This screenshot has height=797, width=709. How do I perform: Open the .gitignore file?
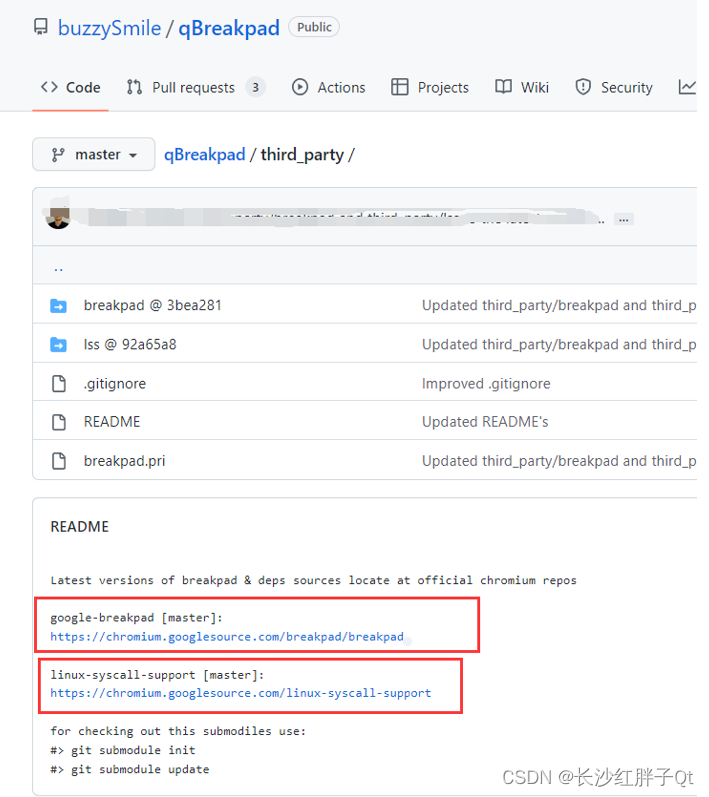(115, 384)
